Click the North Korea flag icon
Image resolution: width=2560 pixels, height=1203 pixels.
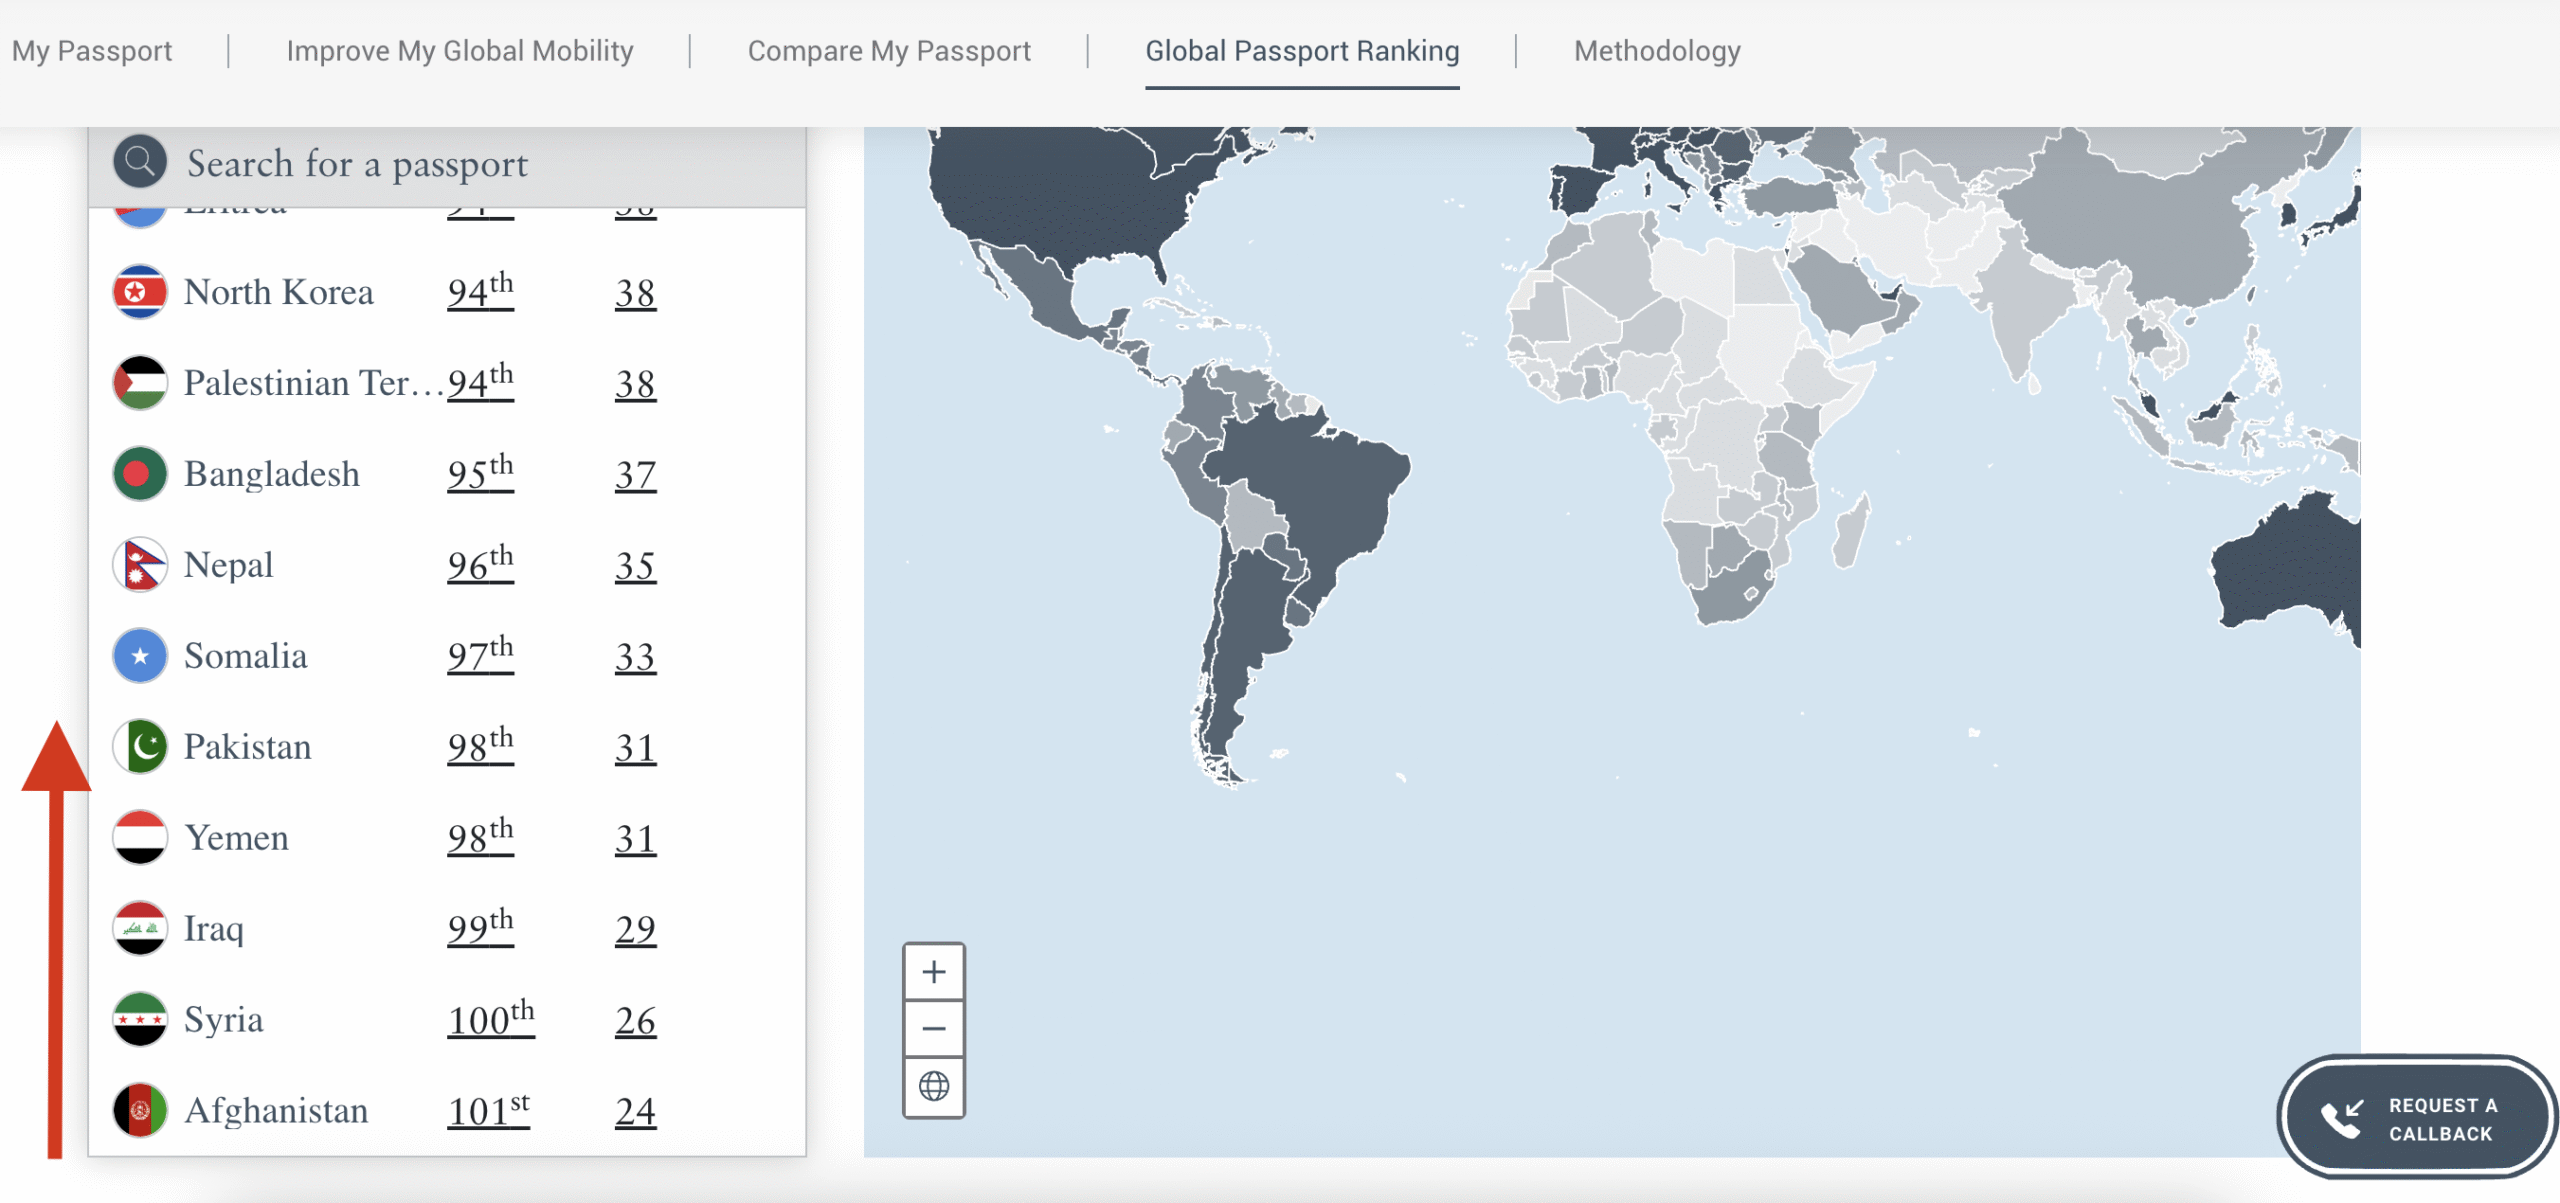140,292
